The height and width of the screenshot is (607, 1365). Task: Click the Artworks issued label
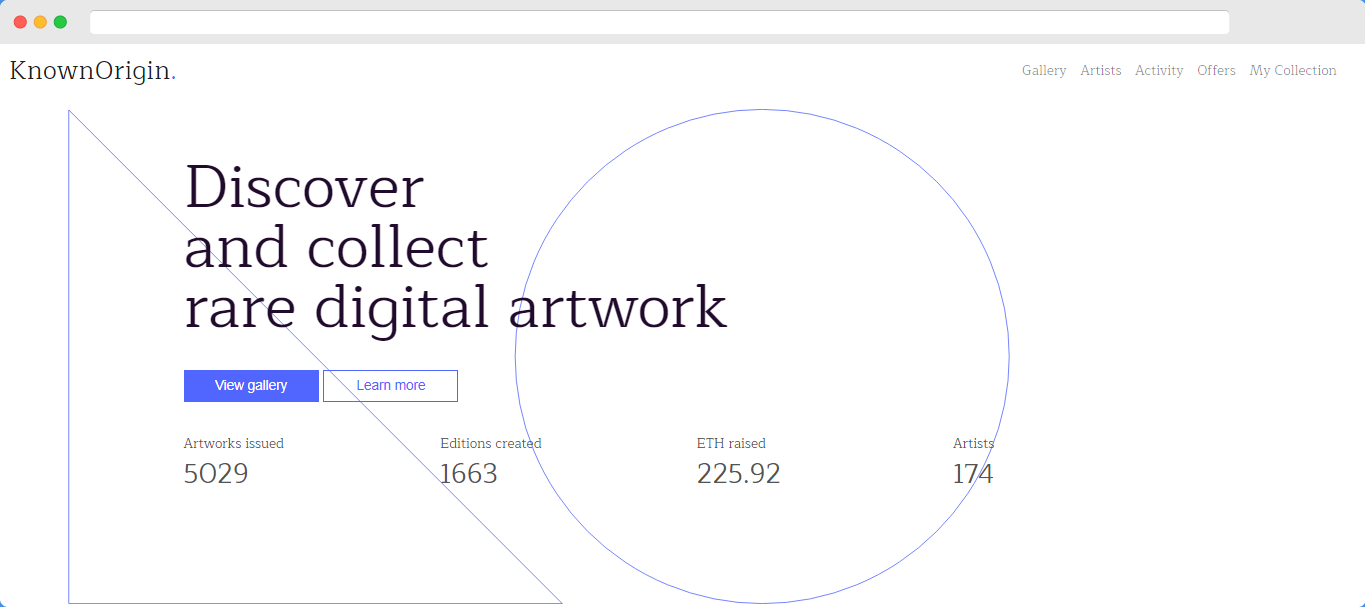[x=233, y=443]
